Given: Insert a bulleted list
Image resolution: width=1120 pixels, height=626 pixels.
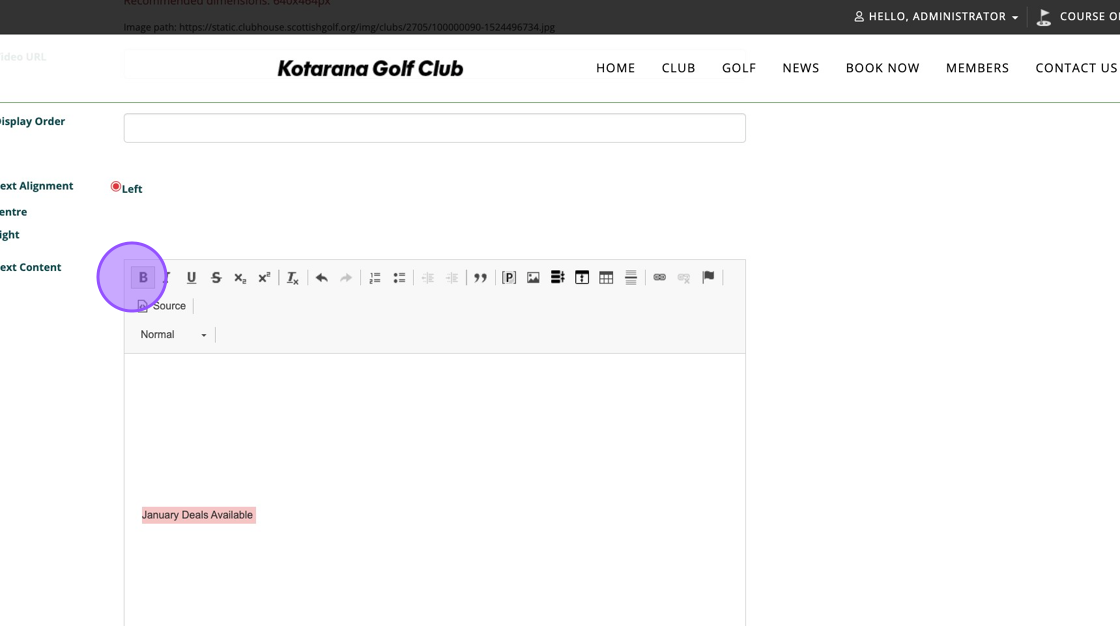Looking at the screenshot, I should tap(399, 277).
